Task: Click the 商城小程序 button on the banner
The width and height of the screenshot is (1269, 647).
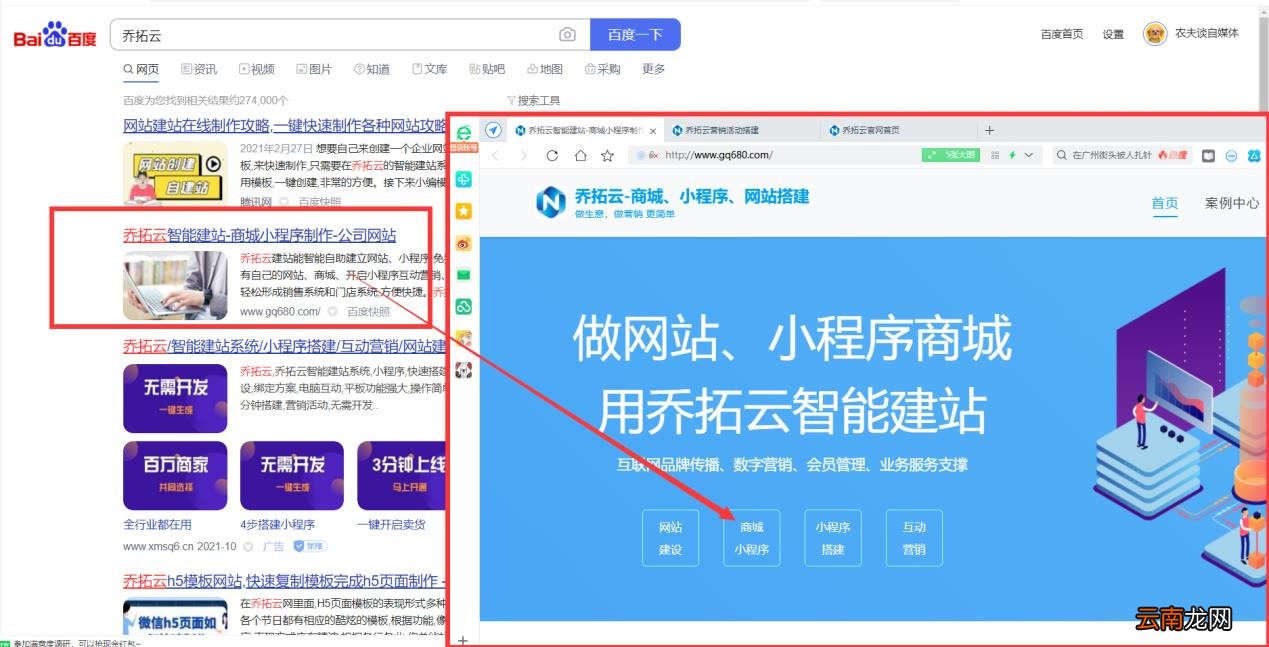Action: 752,538
